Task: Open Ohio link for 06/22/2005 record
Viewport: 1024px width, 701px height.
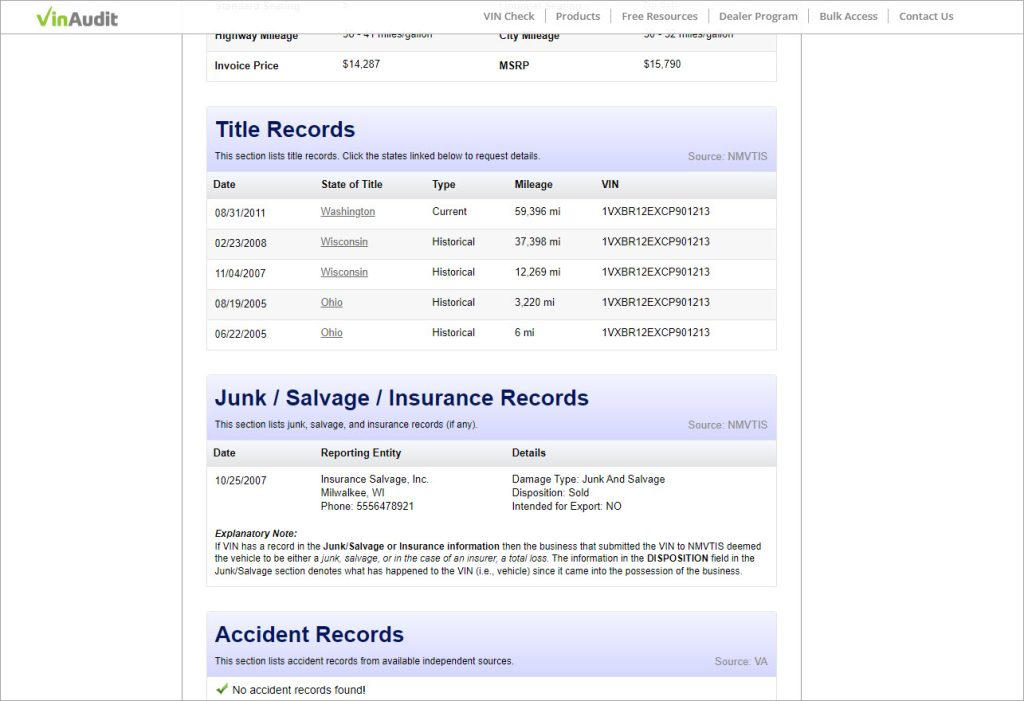Action: click(x=332, y=333)
